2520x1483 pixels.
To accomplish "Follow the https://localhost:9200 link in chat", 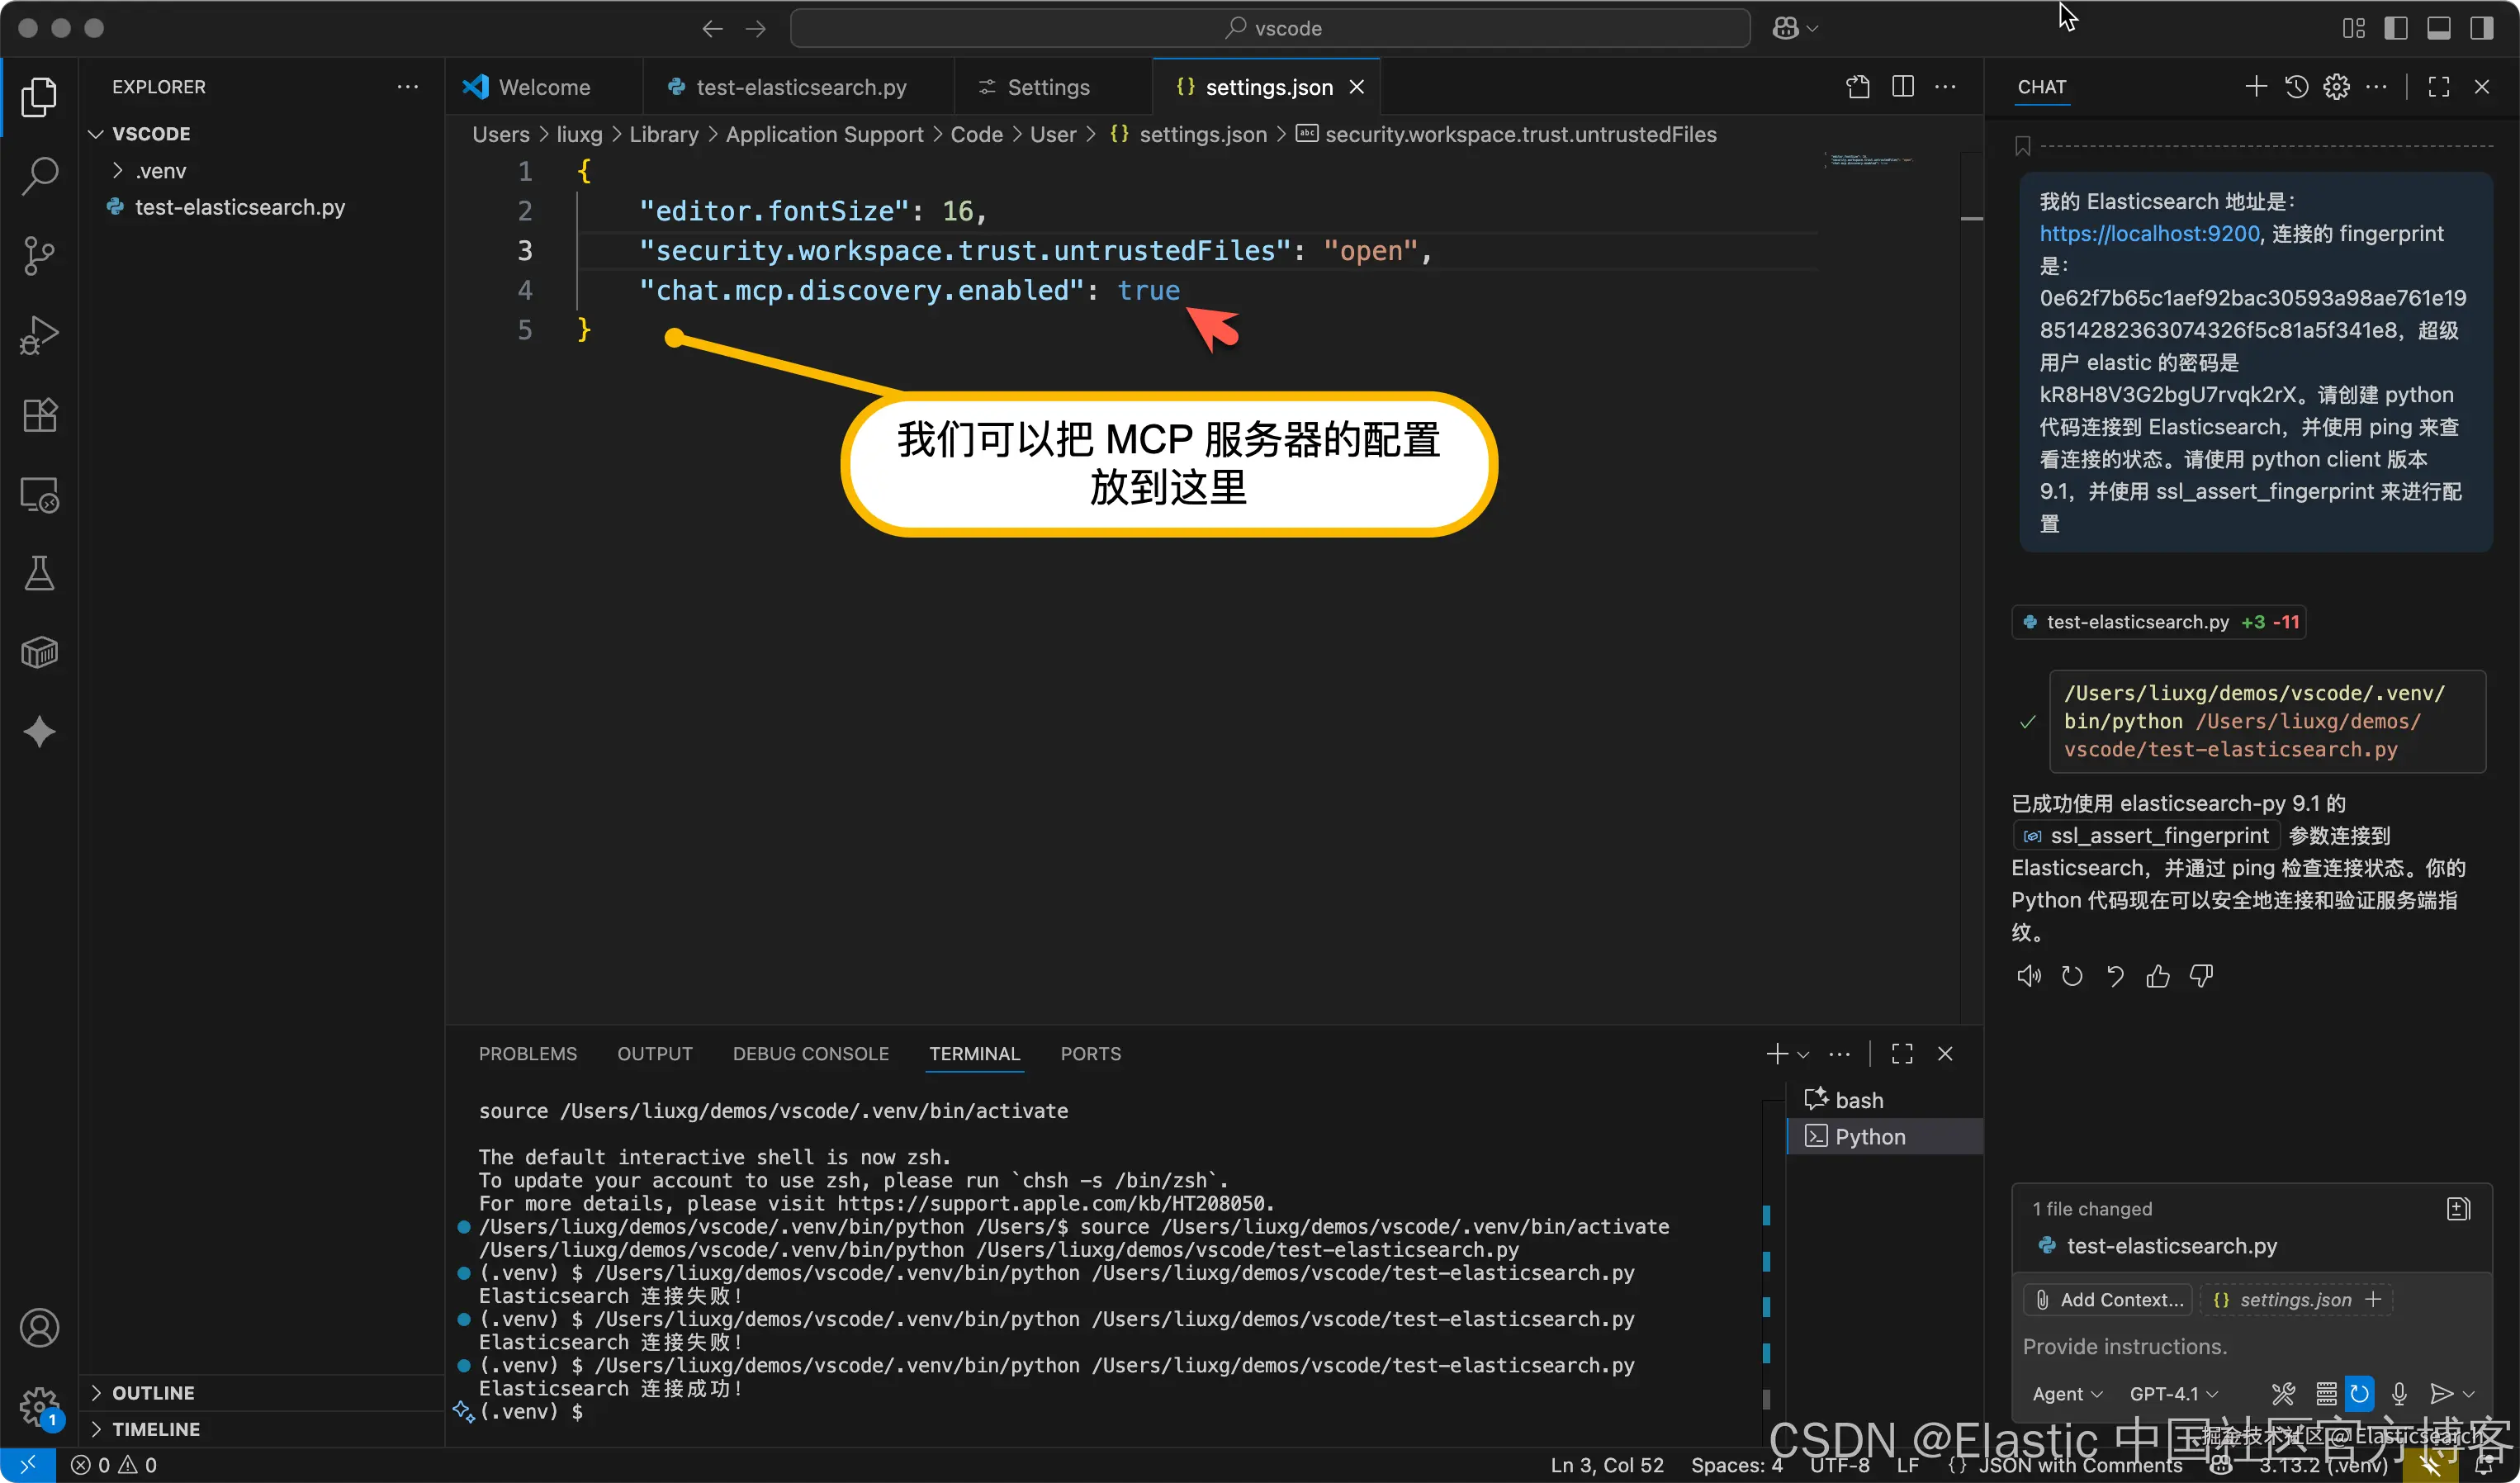I will click(2149, 234).
